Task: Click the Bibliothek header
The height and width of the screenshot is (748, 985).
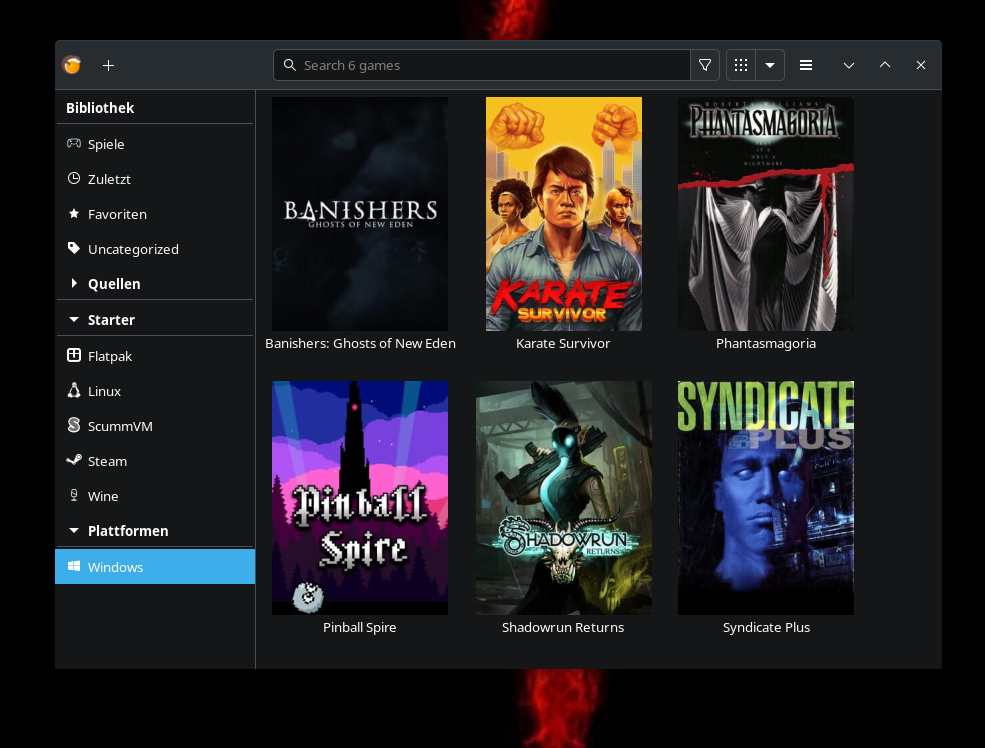Action: click(100, 108)
